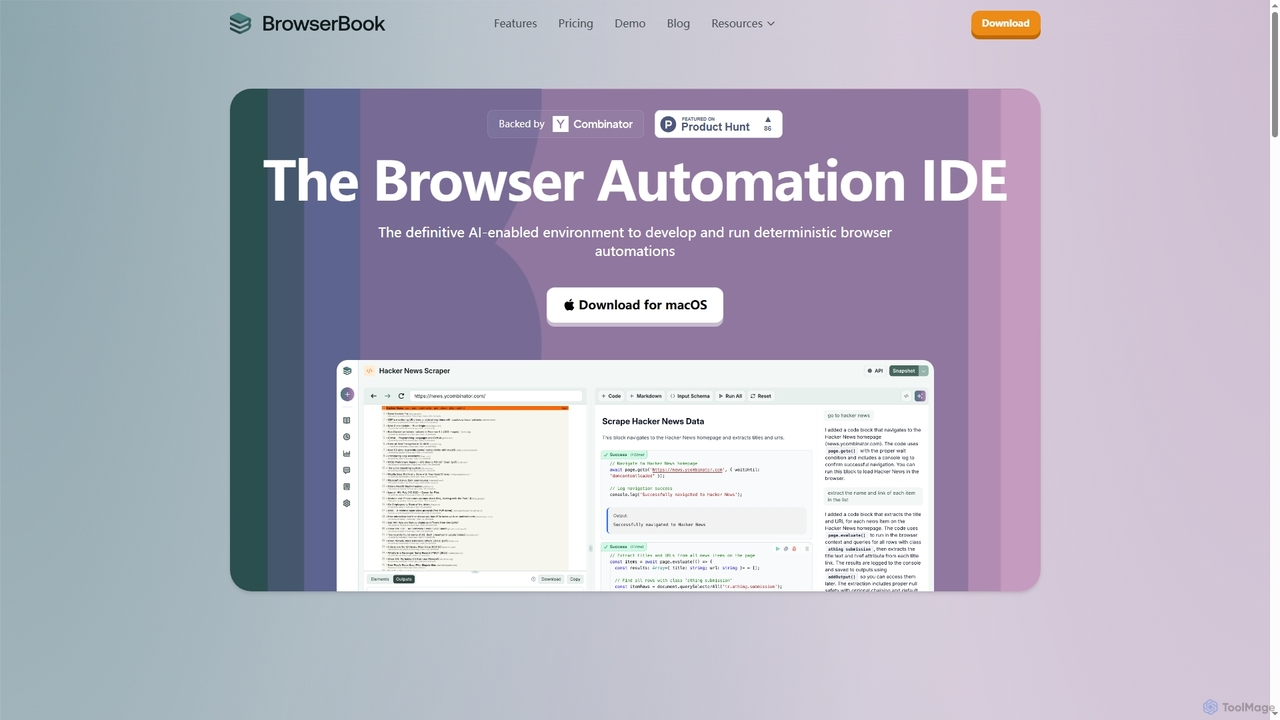Screen dimensions: 1280x720
Task: Open the Backed by Y Combinator badge
Action: point(565,124)
